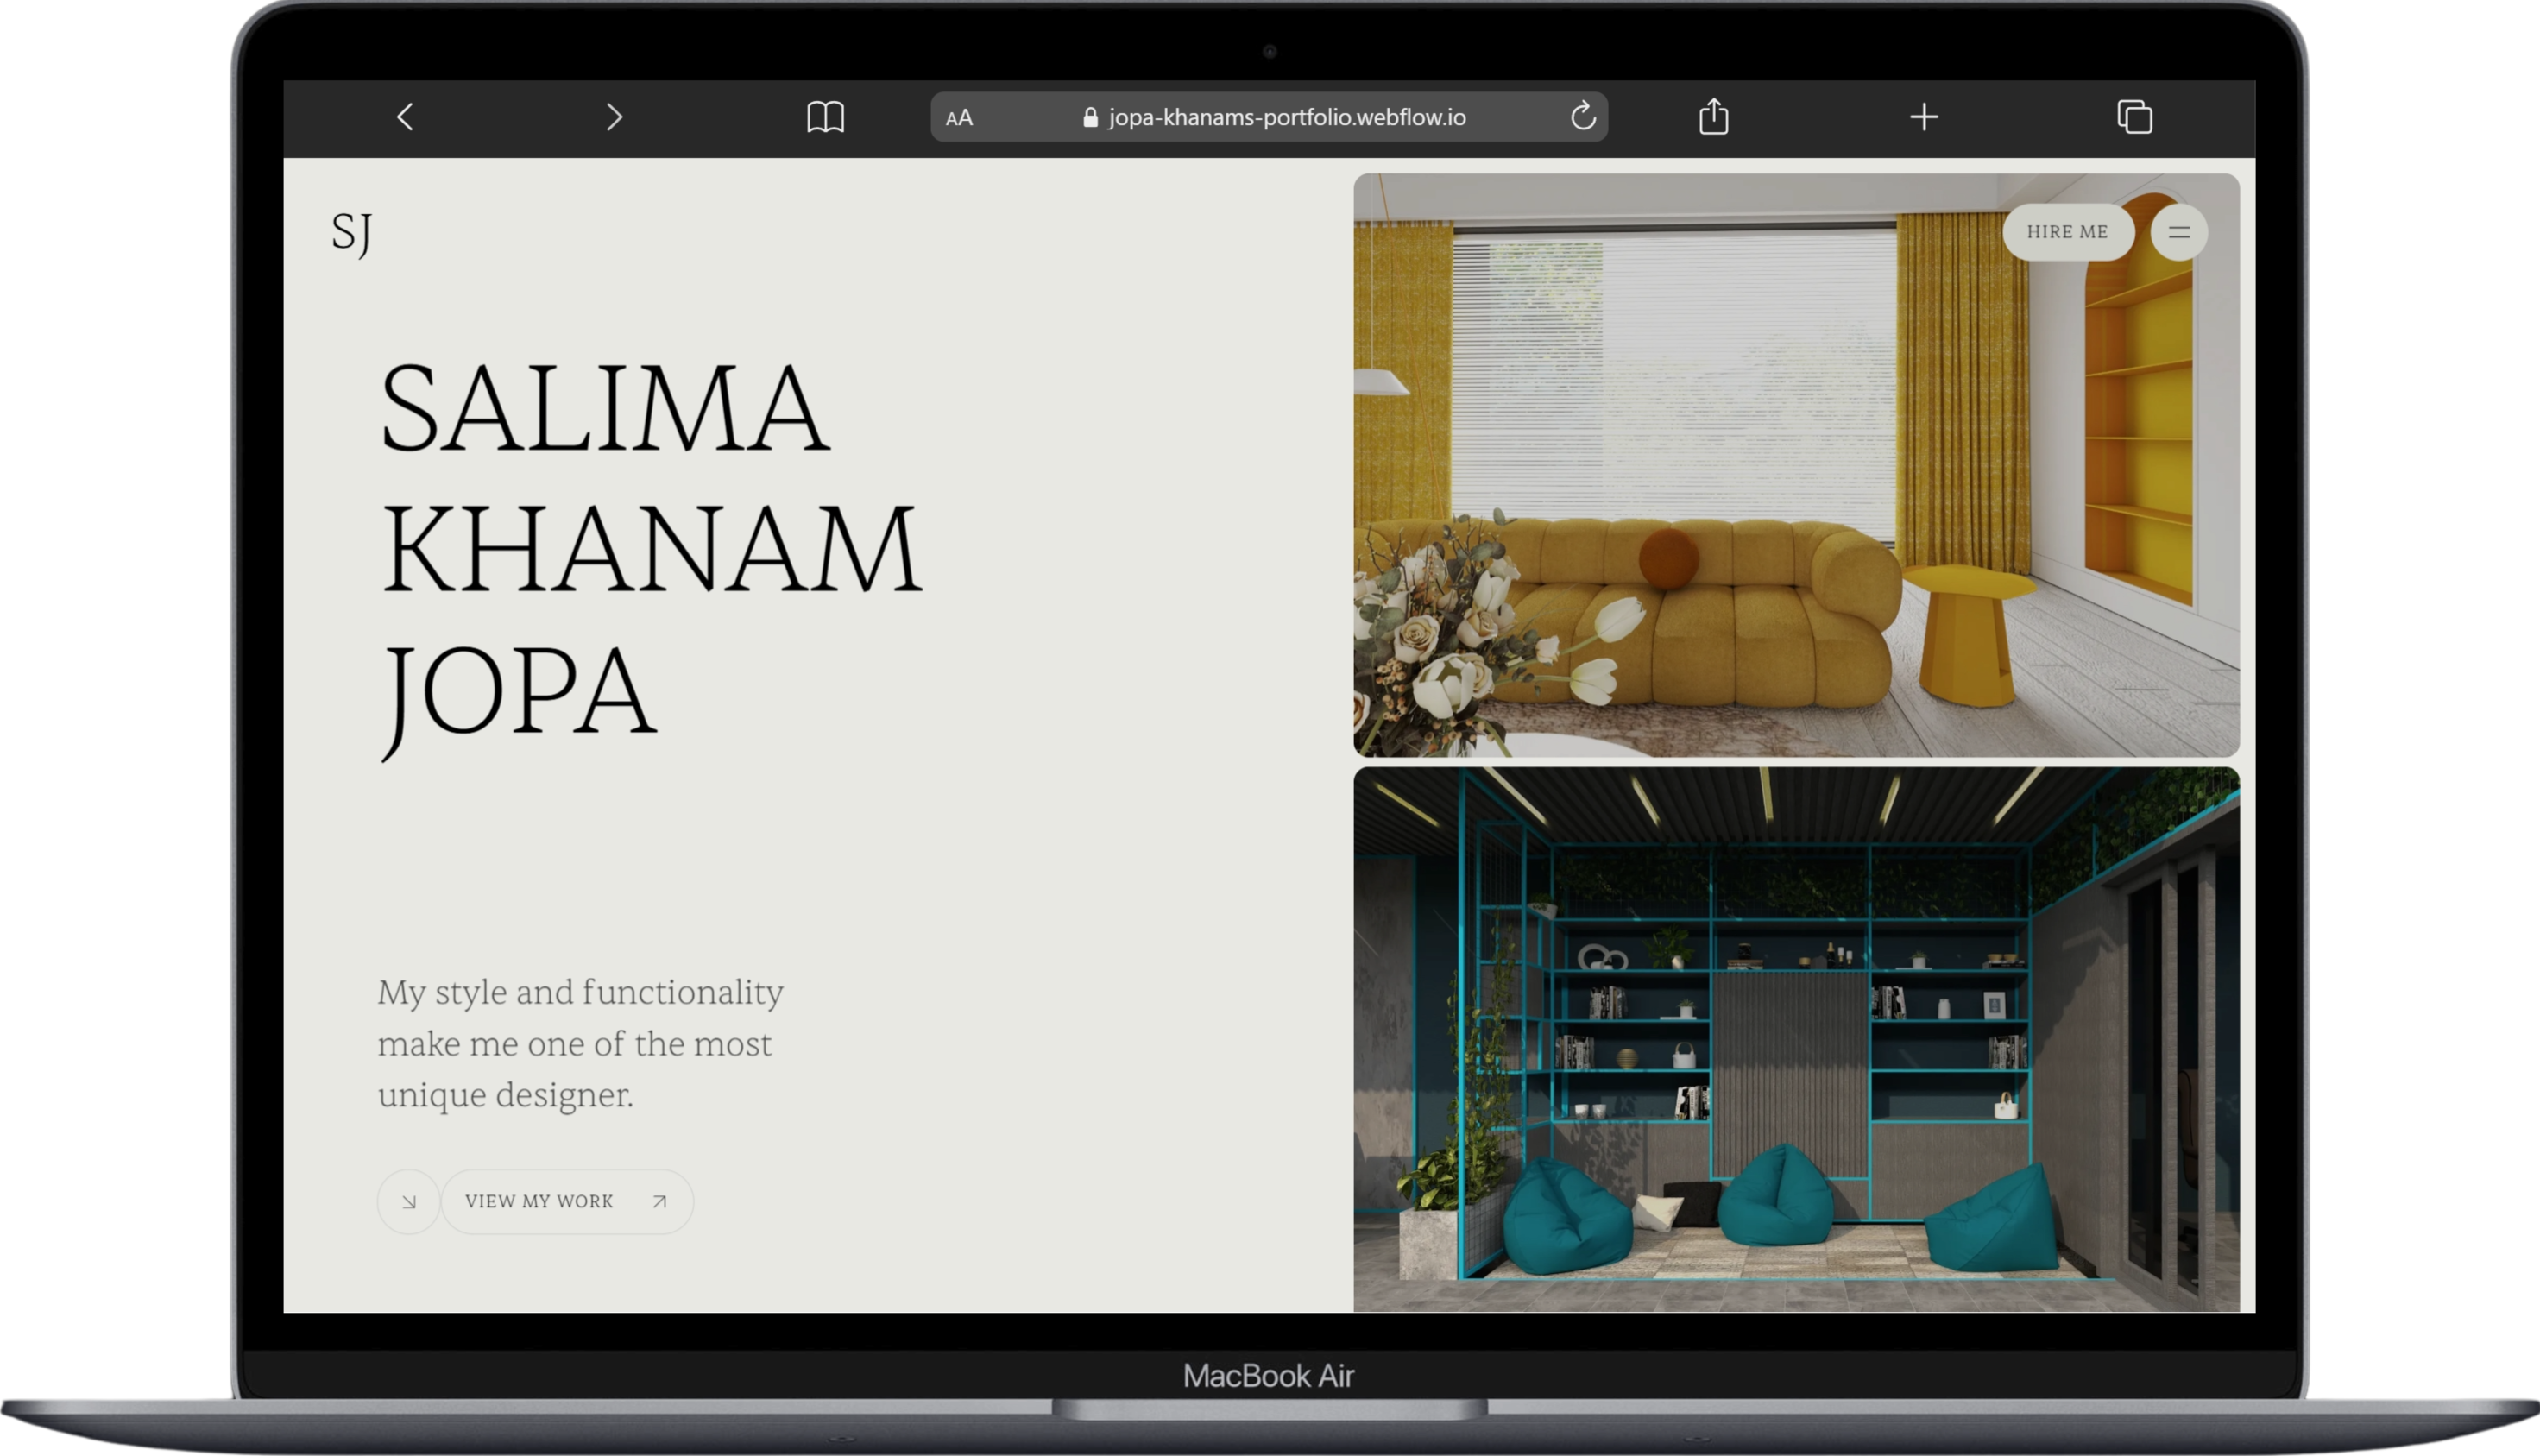
Task: Click the padlock icon in address bar
Action: click(1090, 117)
